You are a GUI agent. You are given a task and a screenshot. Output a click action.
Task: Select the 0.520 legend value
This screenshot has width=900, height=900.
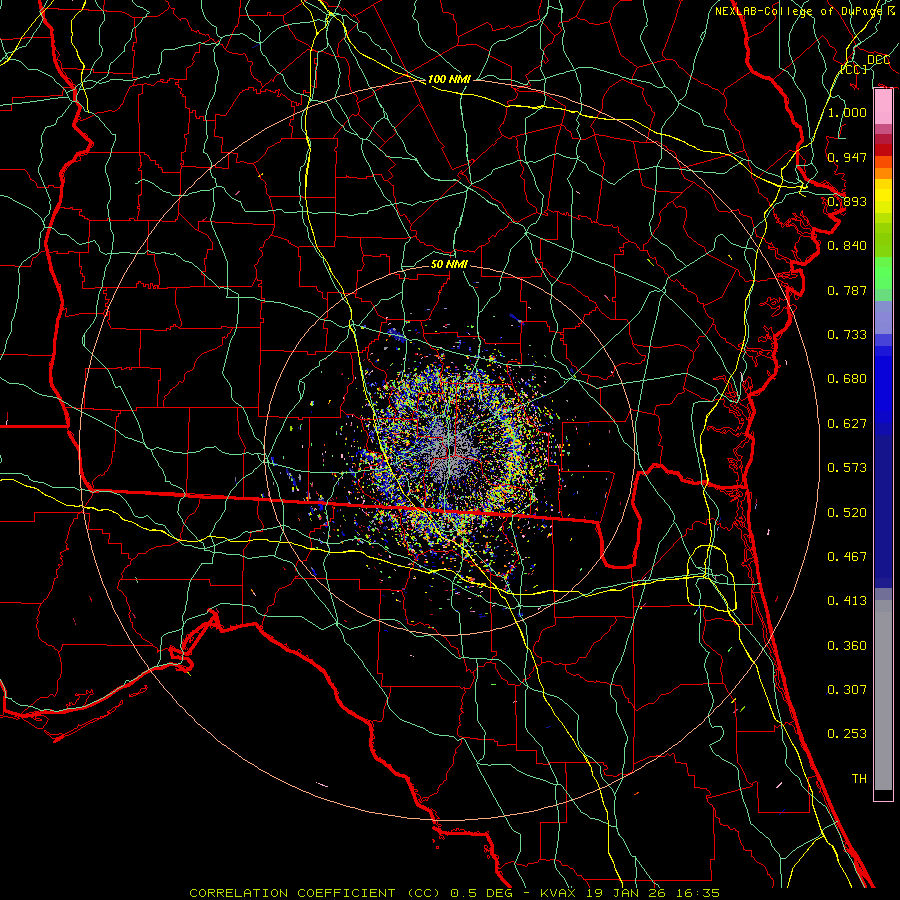(x=847, y=513)
